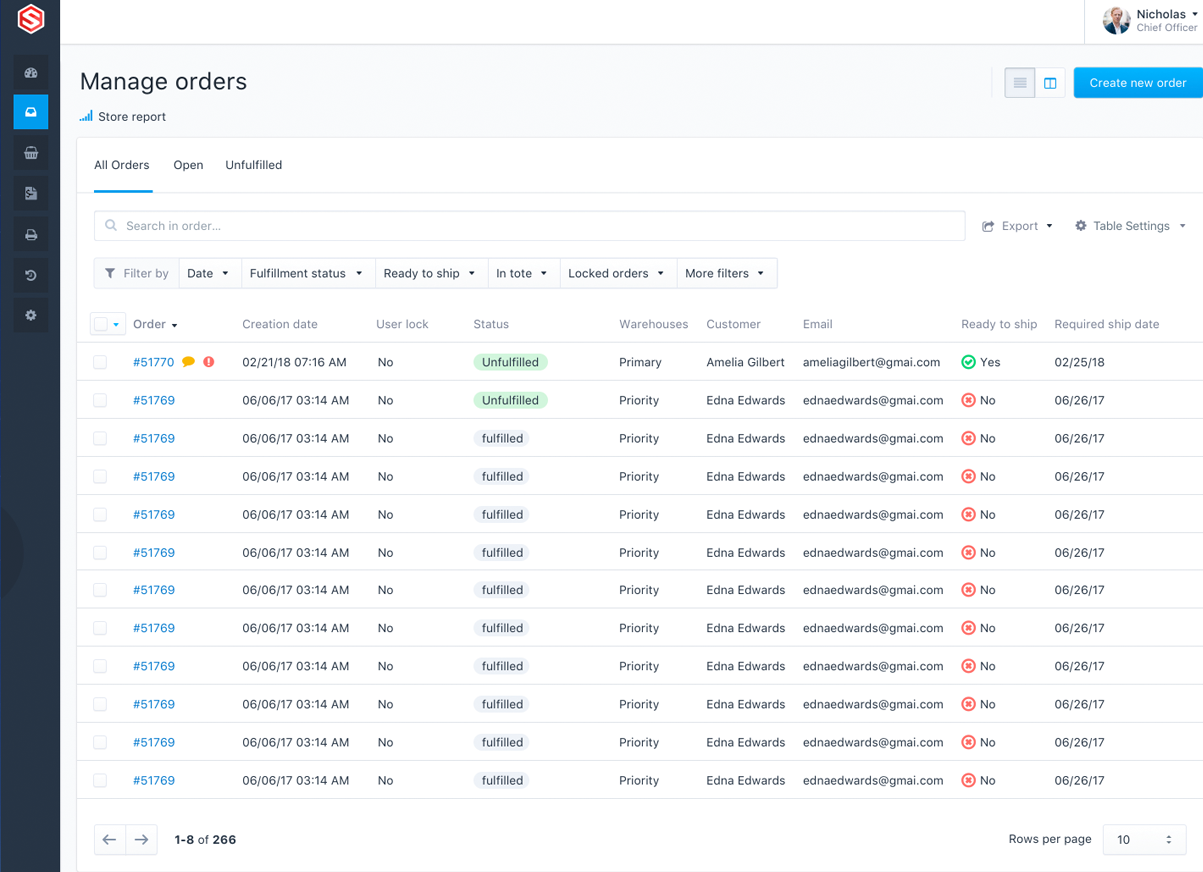Open the Products basket icon in sidebar
Screen dimensions: 1203x872
30,153
